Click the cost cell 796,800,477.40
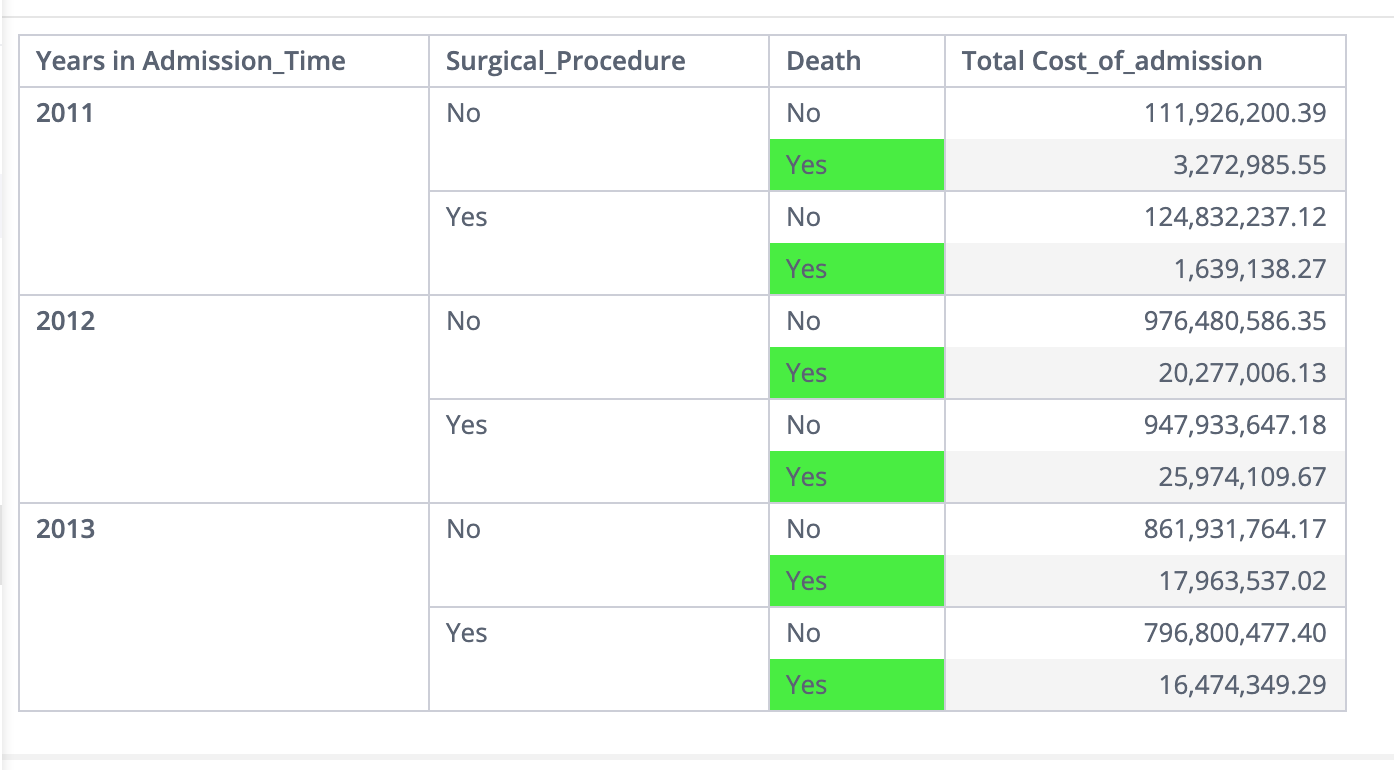Viewport: 1394px width, 770px height. (x=1234, y=633)
